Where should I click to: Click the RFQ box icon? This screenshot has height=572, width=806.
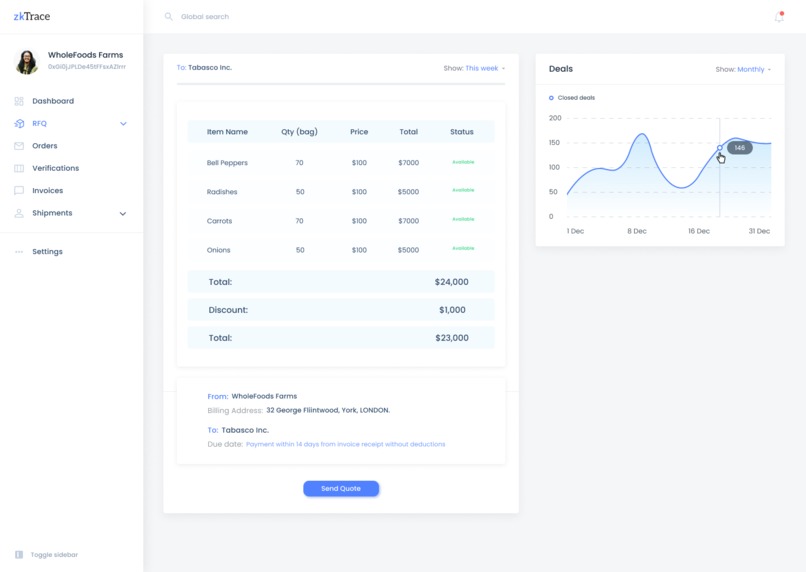pos(19,123)
